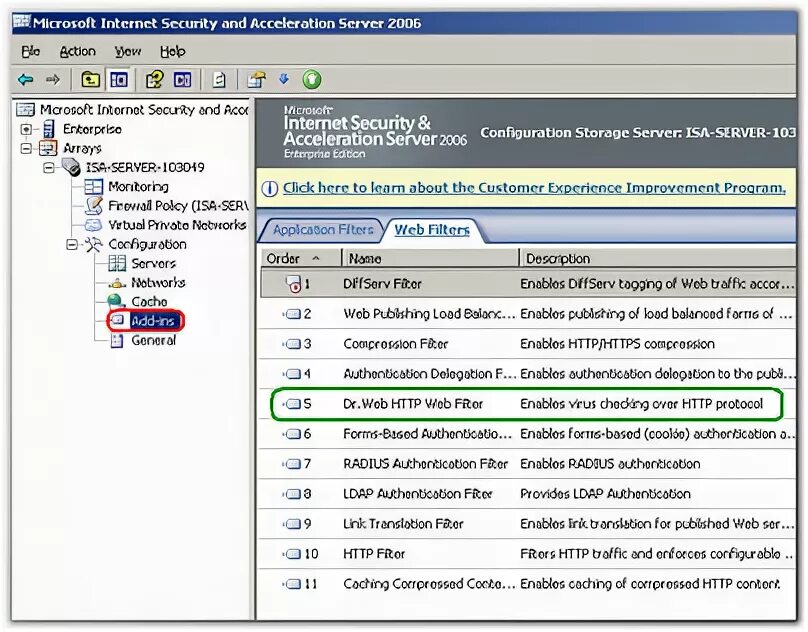The height and width of the screenshot is (632, 808).
Task: Click the Compression Filter row icon
Action: tap(293, 344)
